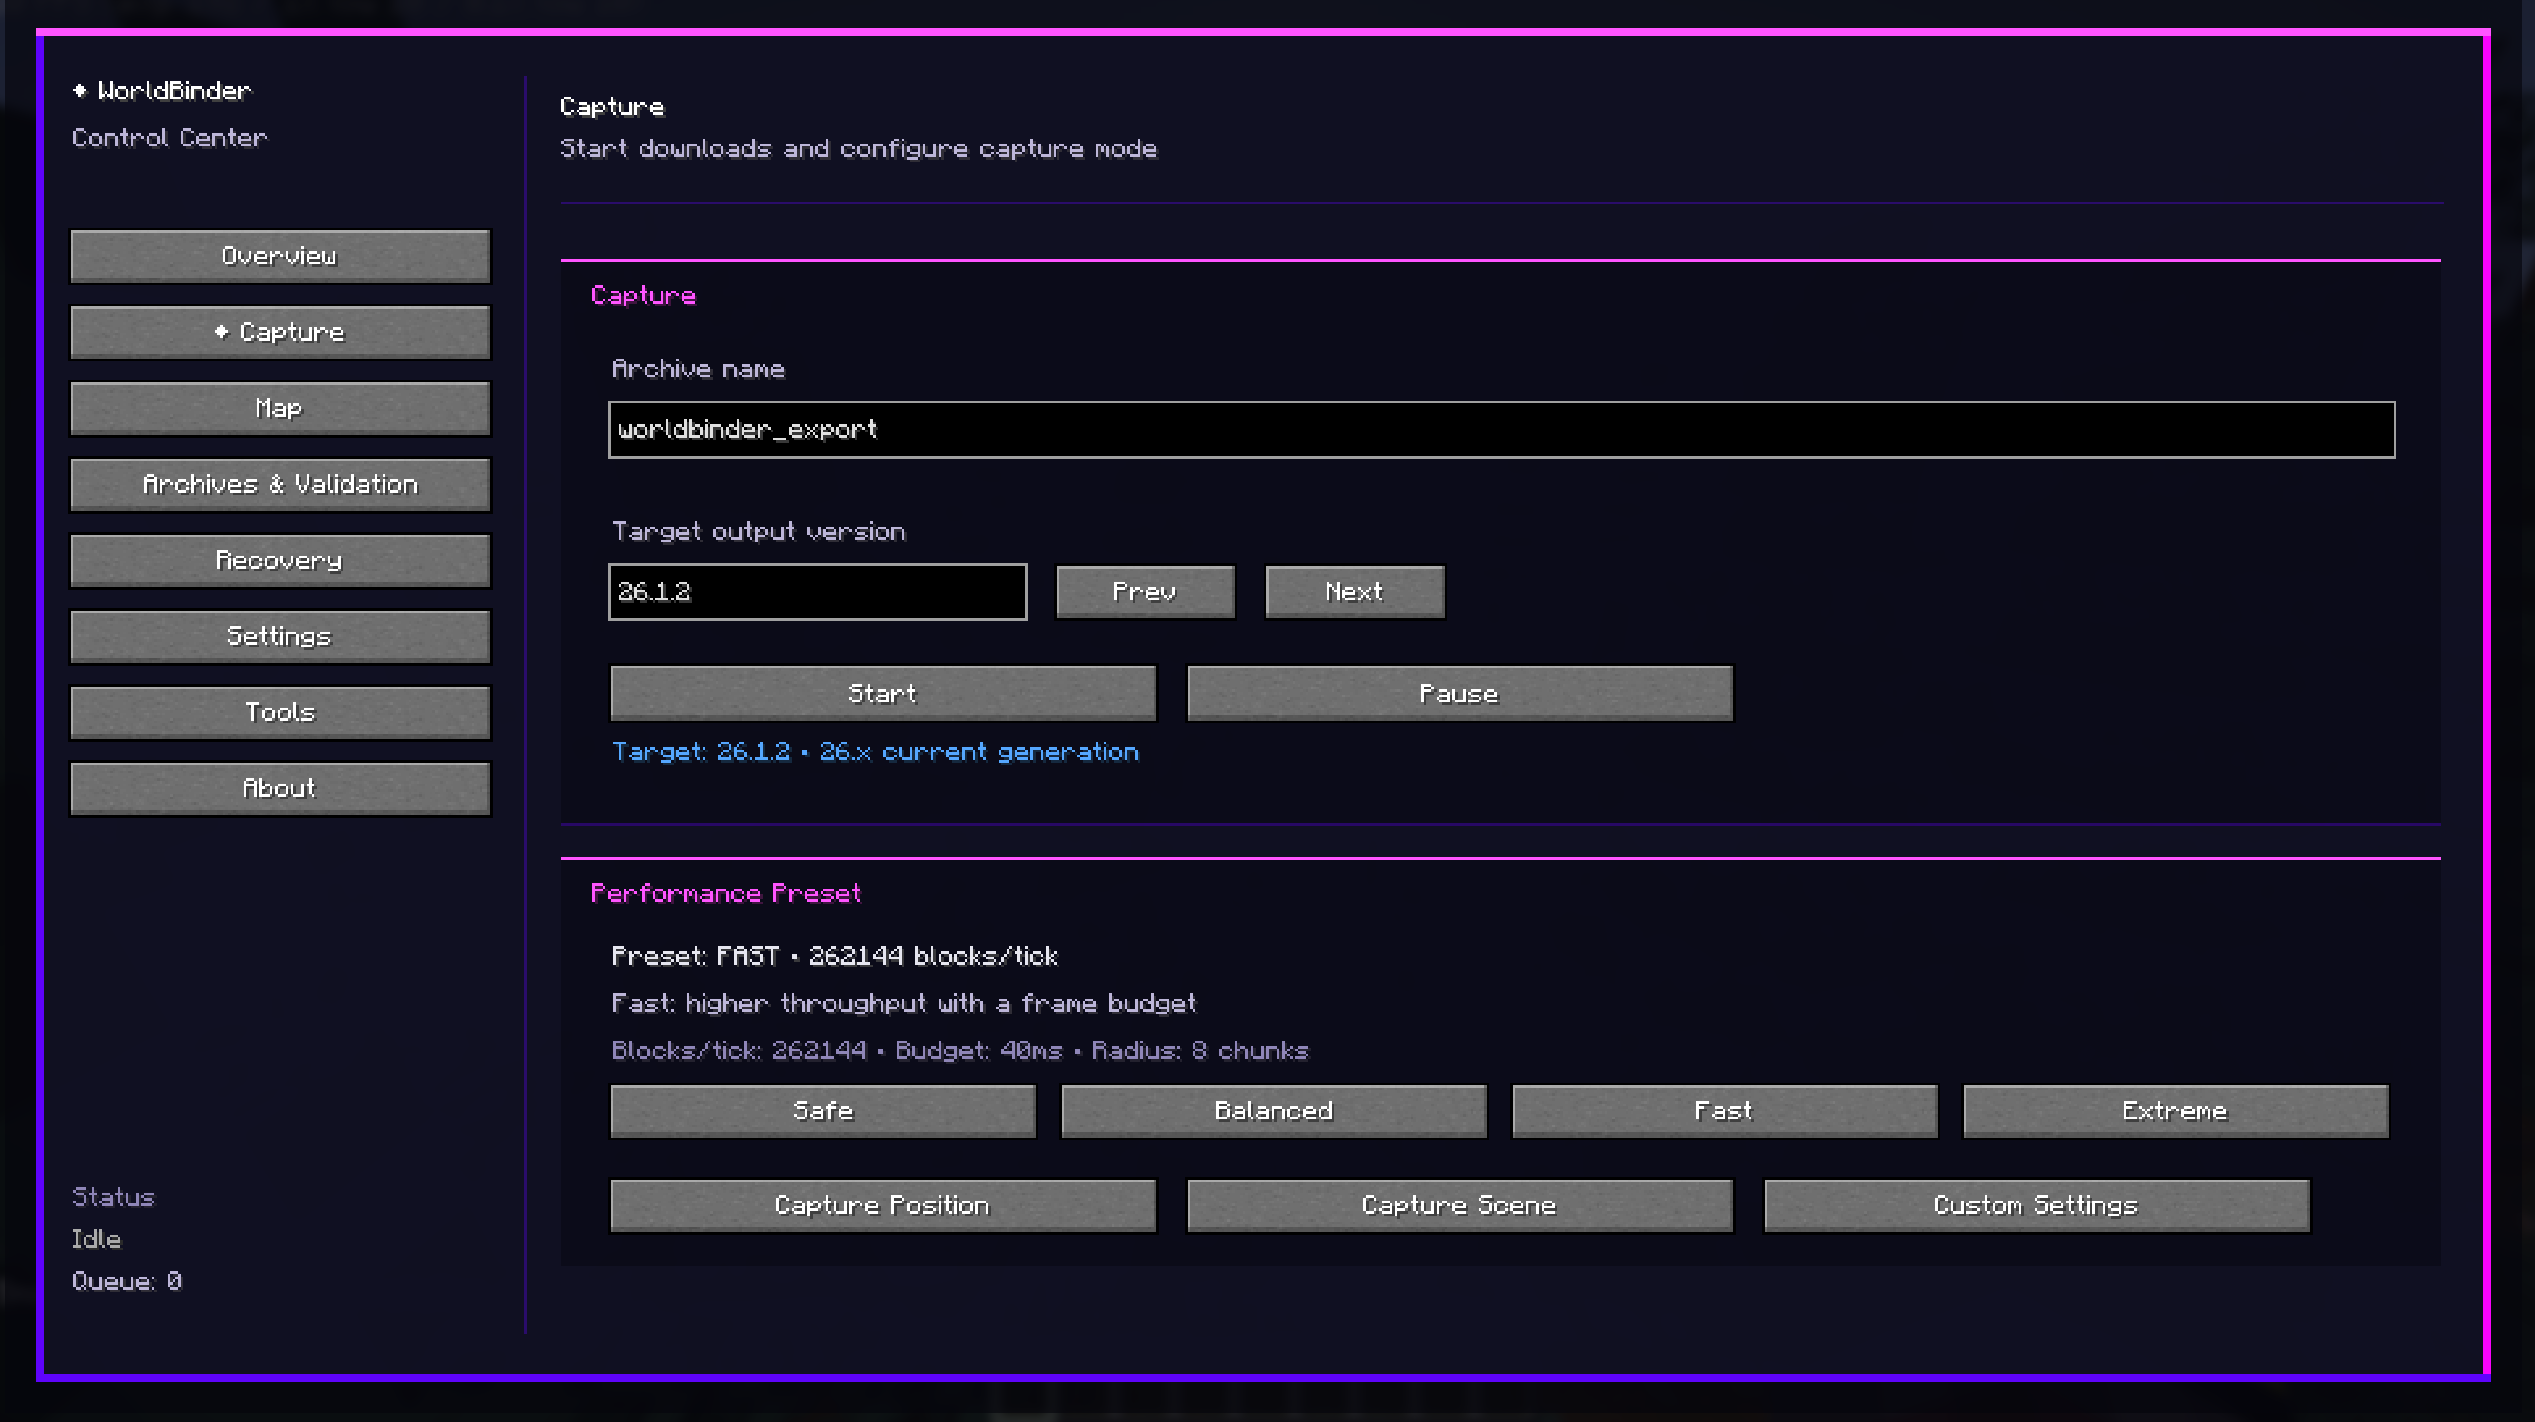This screenshot has height=1422, width=2535.
Task: Select previous version with Prev
Action: click(1145, 592)
